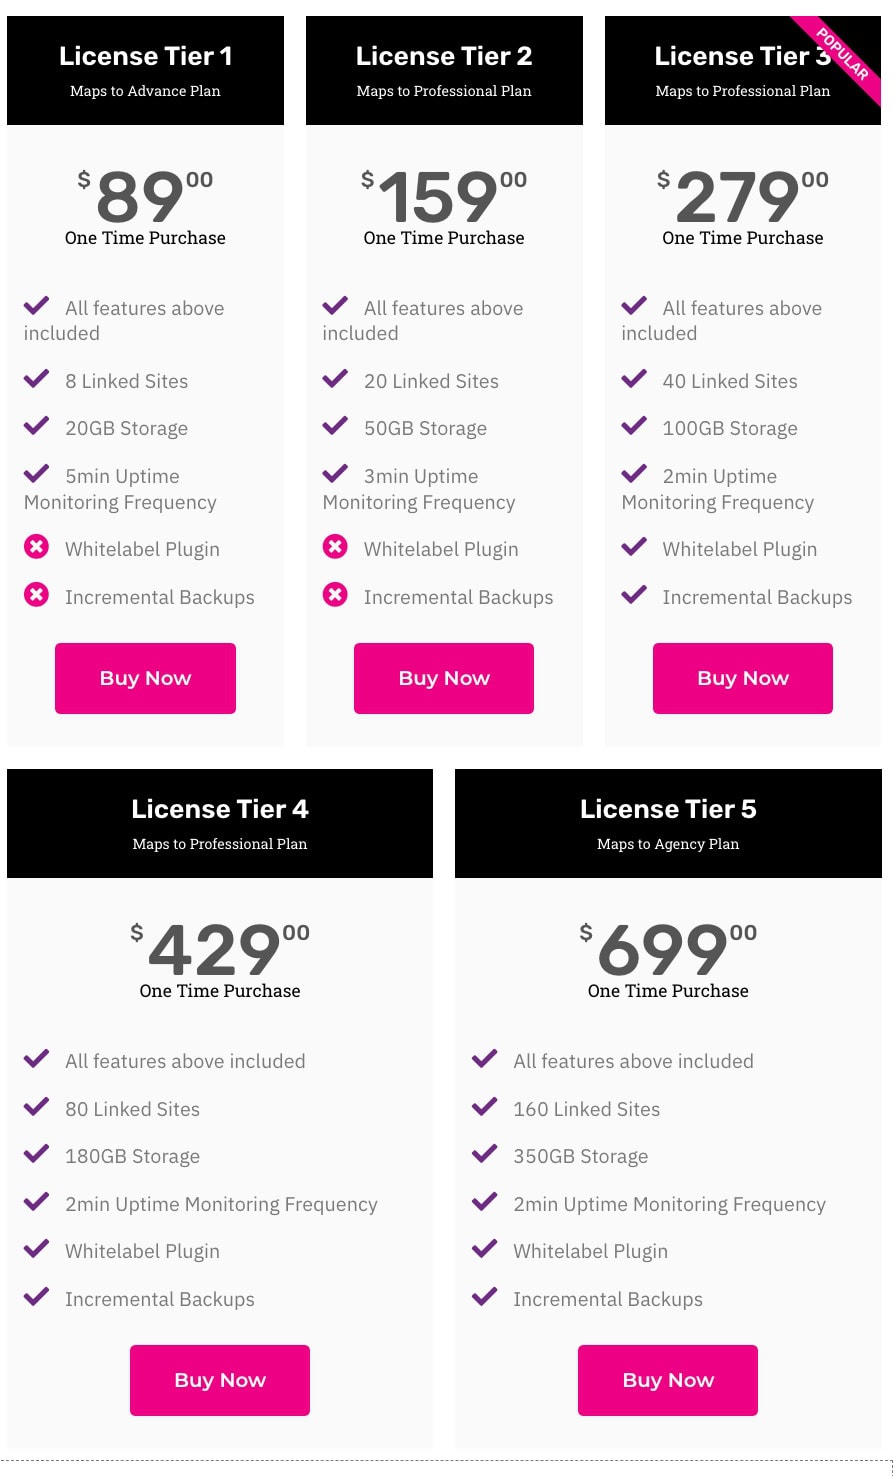This screenshot has width=894, height=1476.
Task: Buy License Tier 4 for $429
Action: [x=220, y=1380]
